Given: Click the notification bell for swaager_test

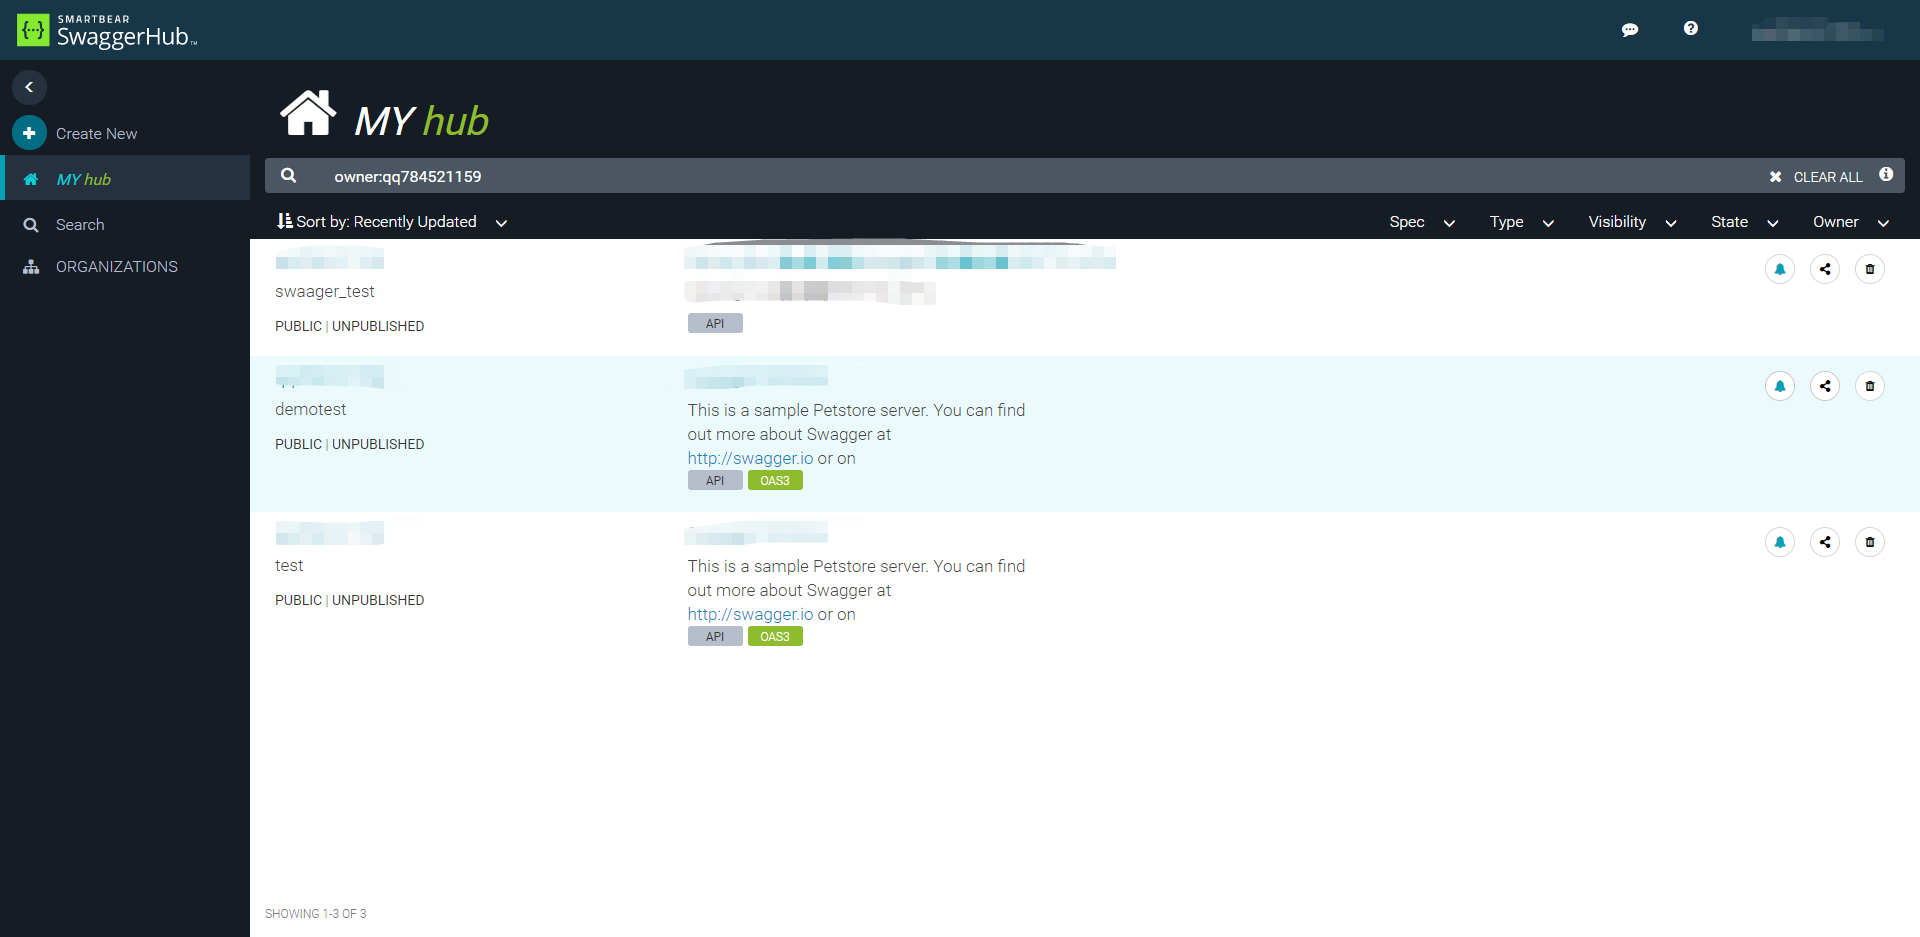Looking at the screenshot, I should coord(1780,269).
